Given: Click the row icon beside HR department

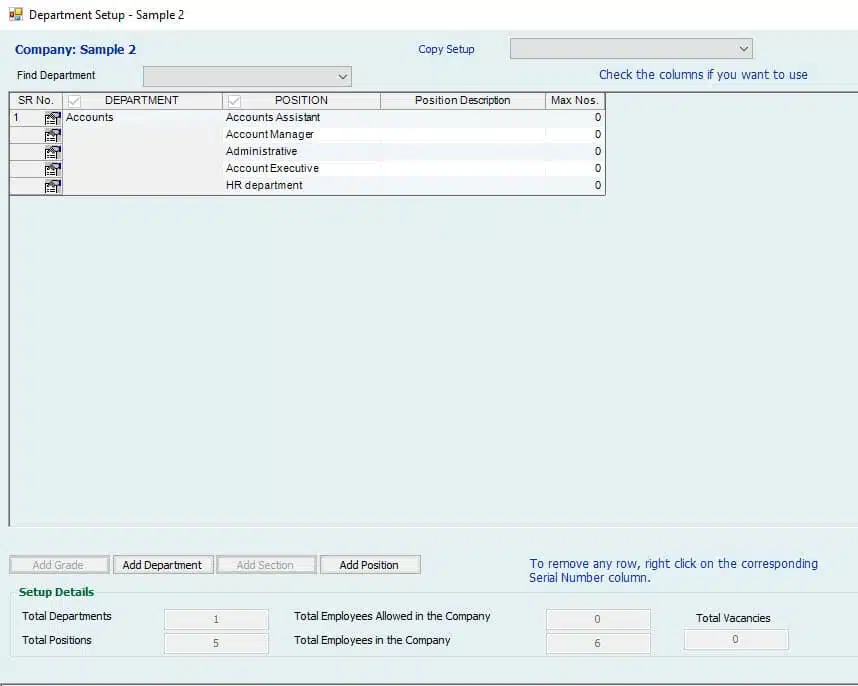Looking at the screenshot, I should 53,186.
